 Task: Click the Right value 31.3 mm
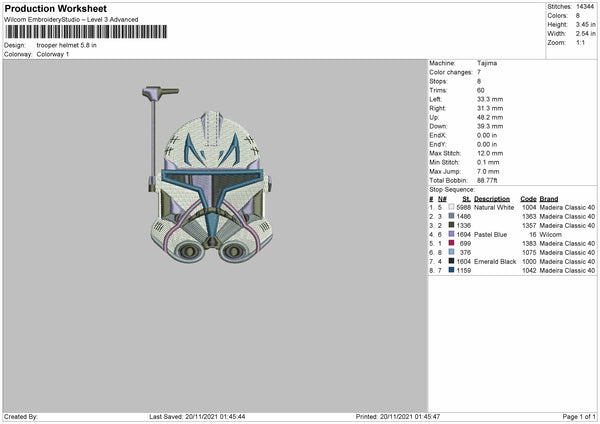[x=490, y=108]
